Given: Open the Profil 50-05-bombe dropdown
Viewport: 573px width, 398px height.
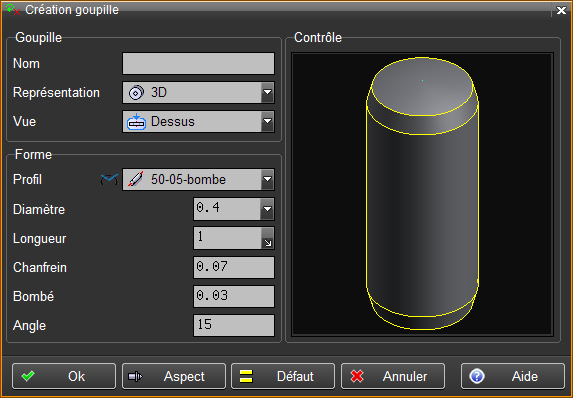Looking at the screenshot, I should pos(267,179).
